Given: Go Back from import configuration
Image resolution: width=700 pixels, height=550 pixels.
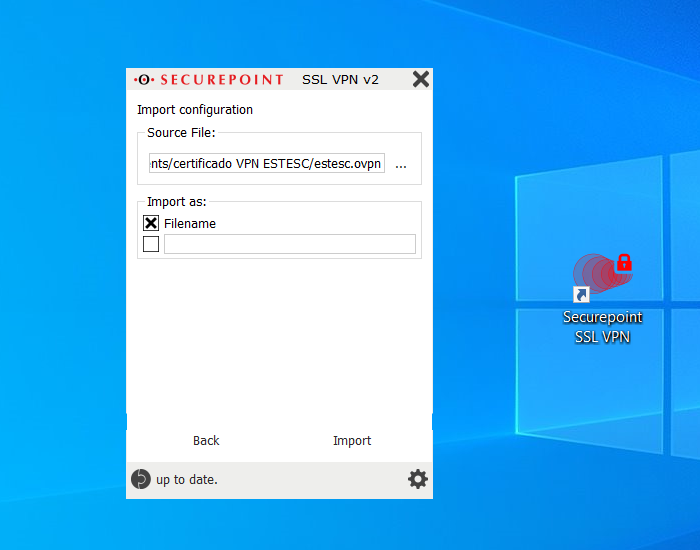Looking at the screenshot, I should tap(206, 441).
